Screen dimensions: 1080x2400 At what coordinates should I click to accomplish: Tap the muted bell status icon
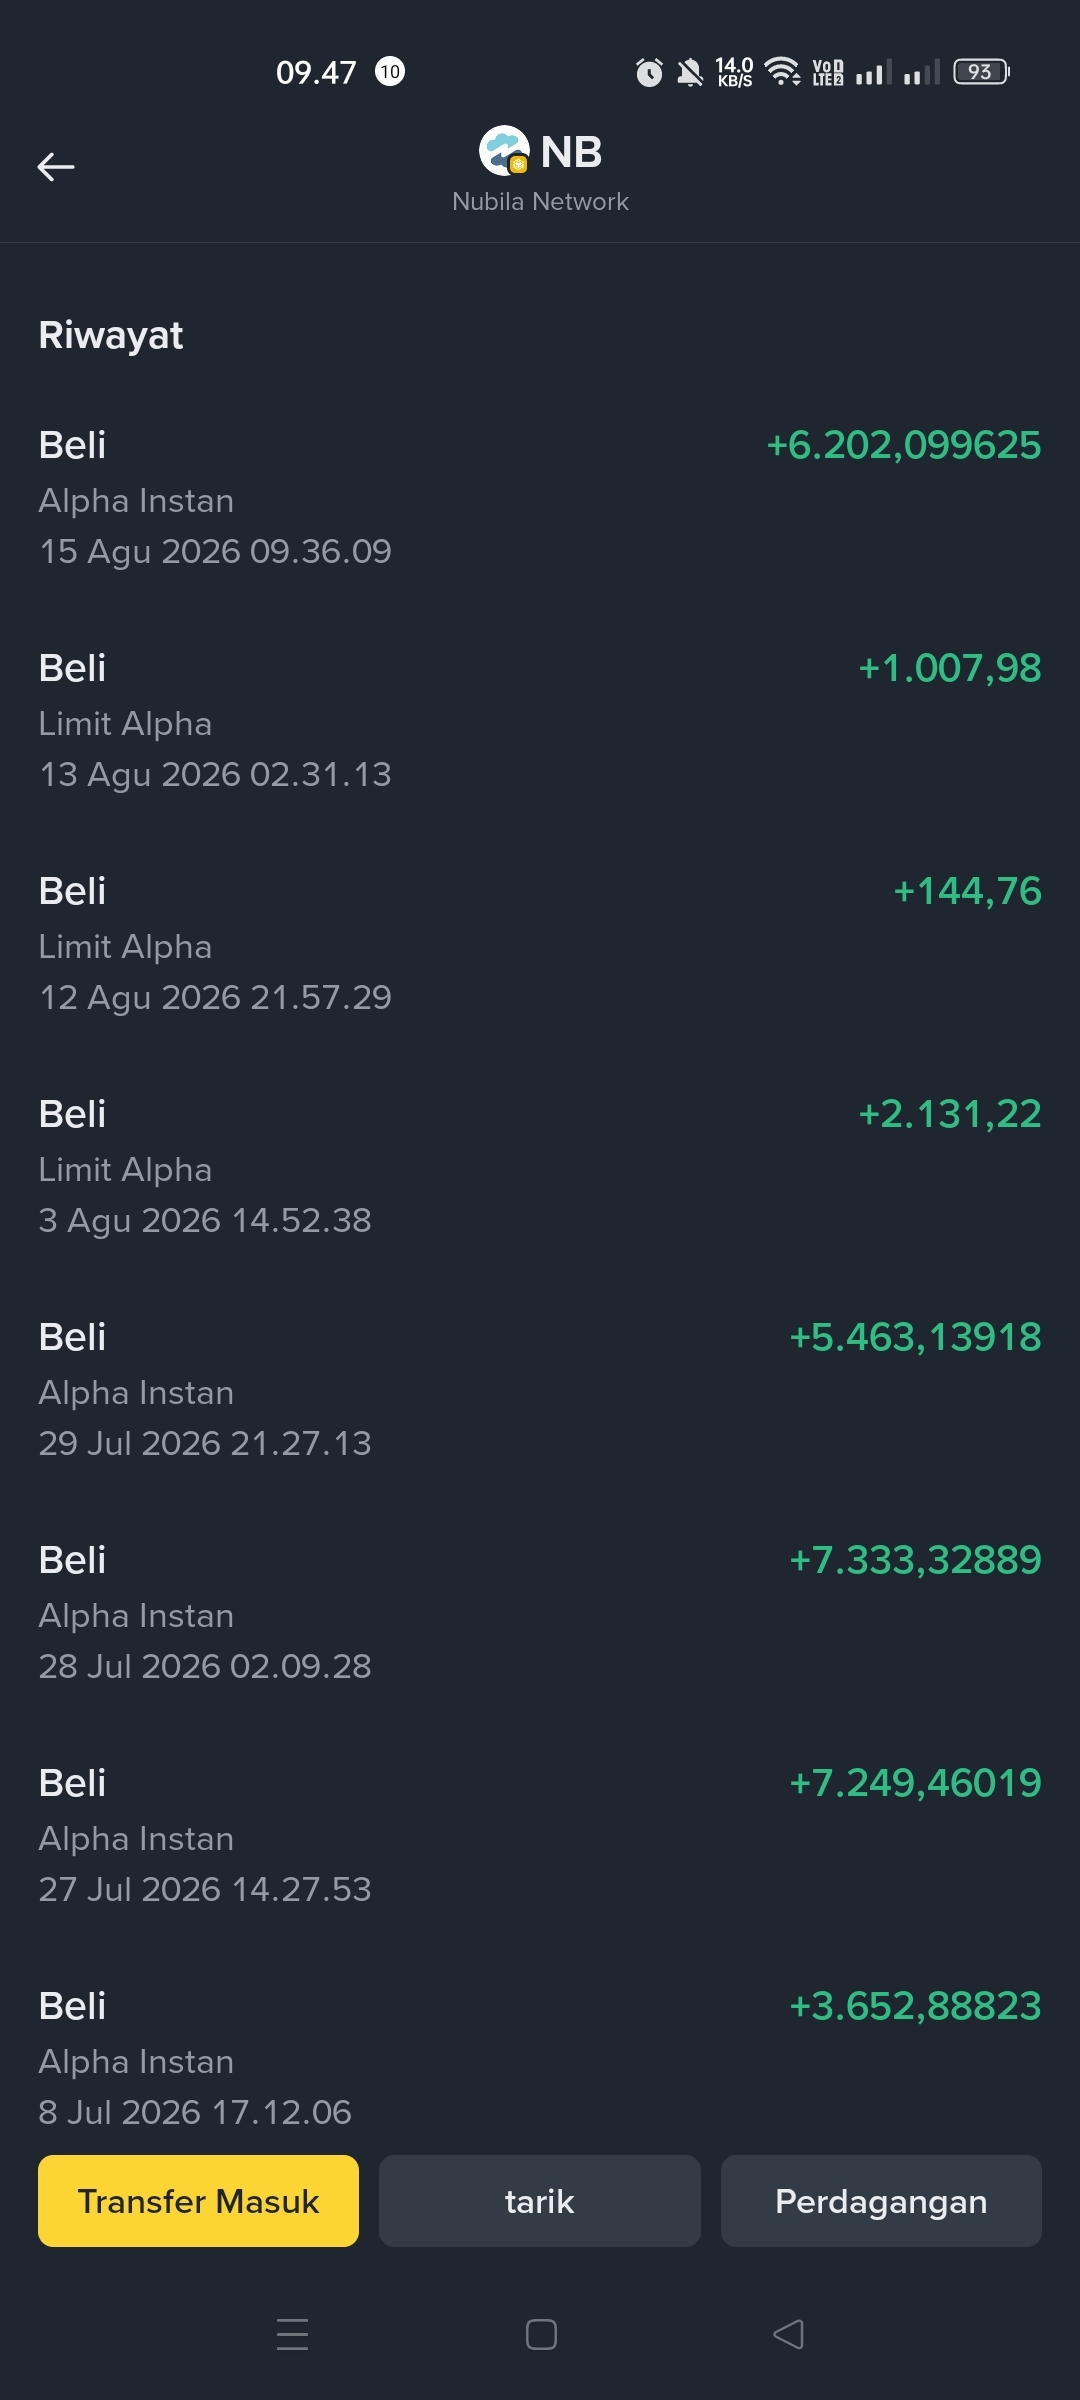tap(690, 72)
